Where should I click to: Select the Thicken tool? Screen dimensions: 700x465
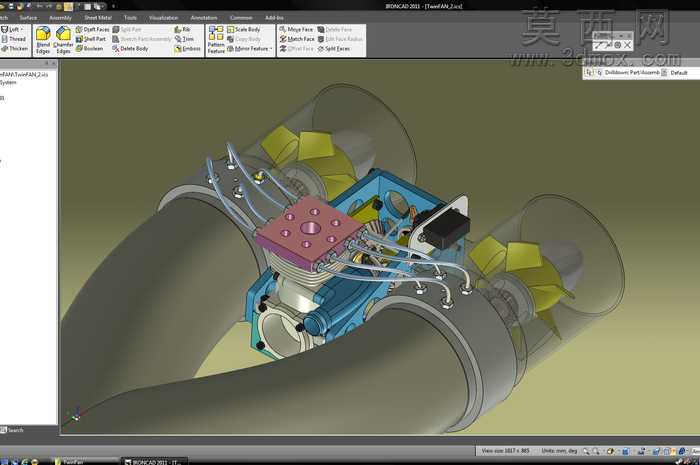(x=14, y=48)
